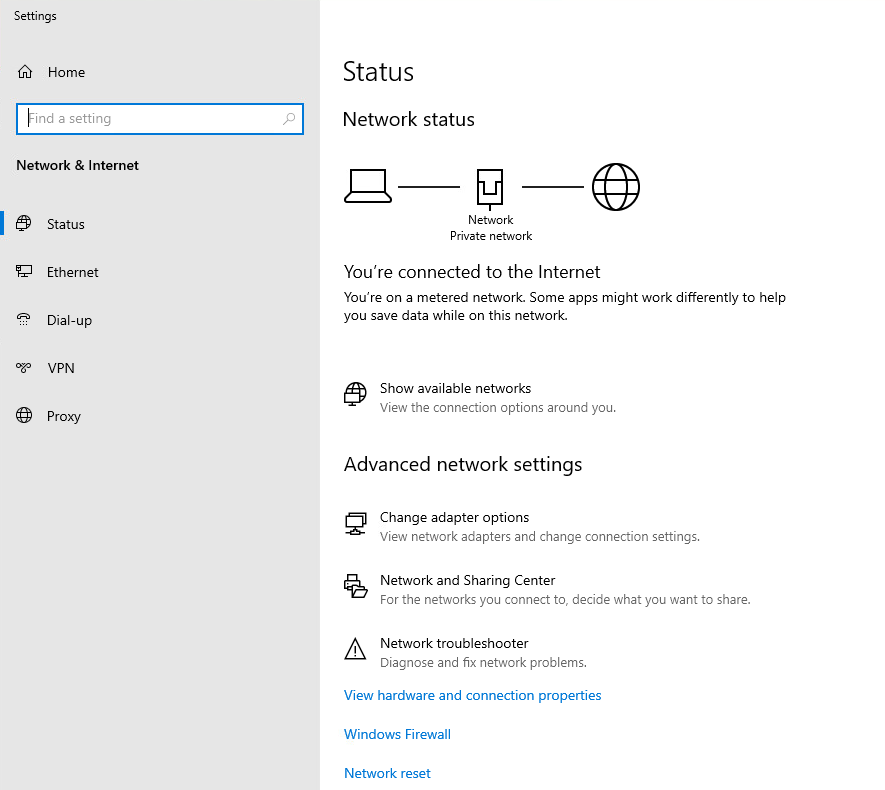Click the Network troubleshooter warning icon
885x790 pixels.
[355, 649]
